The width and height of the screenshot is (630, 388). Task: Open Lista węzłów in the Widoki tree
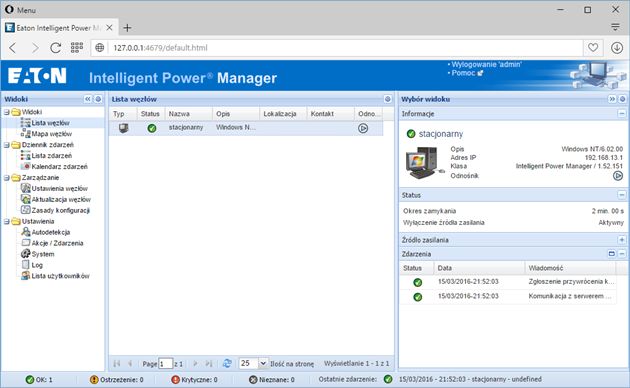click(50, 123)
